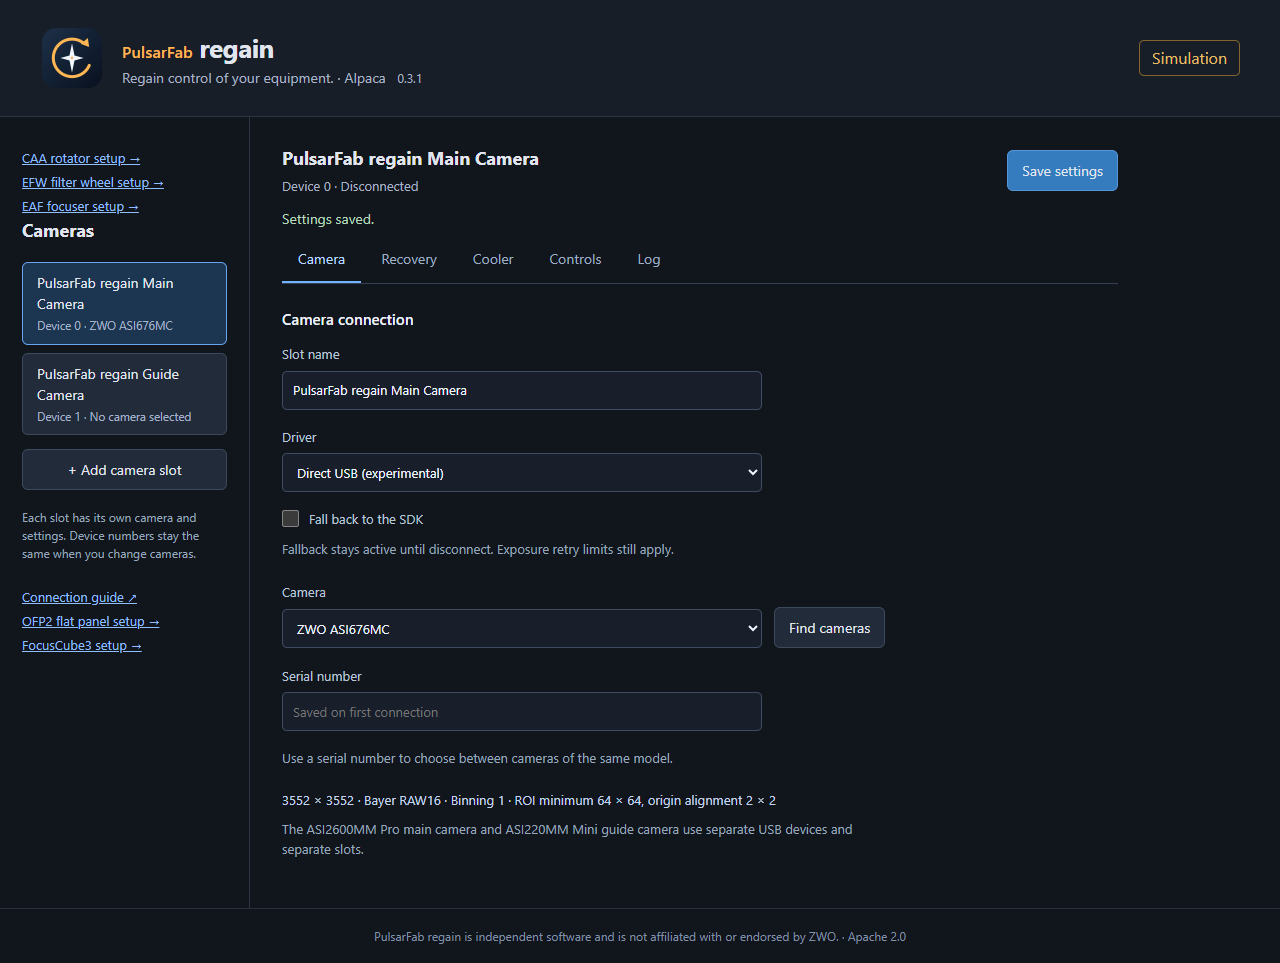Click the Apache 2.0 footer text
This screenshot has height=963, width=1280.
click(877, 937)
